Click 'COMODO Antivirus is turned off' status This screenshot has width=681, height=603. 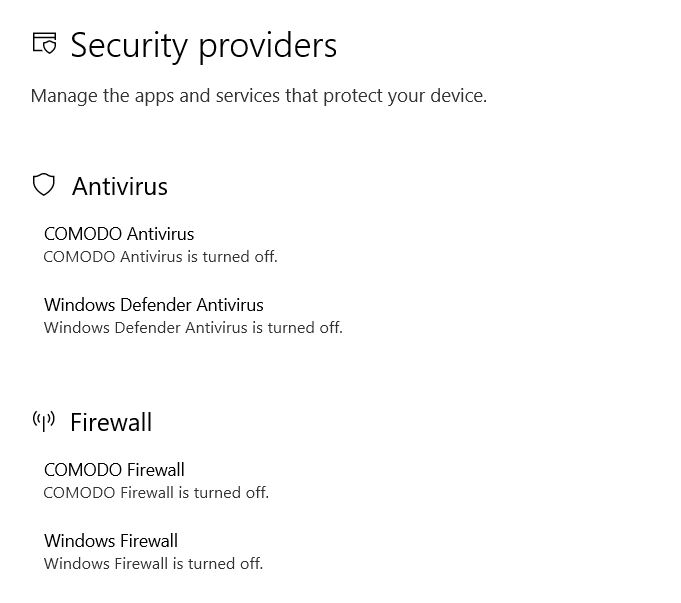pyautogui.click(x=160, y=257)
